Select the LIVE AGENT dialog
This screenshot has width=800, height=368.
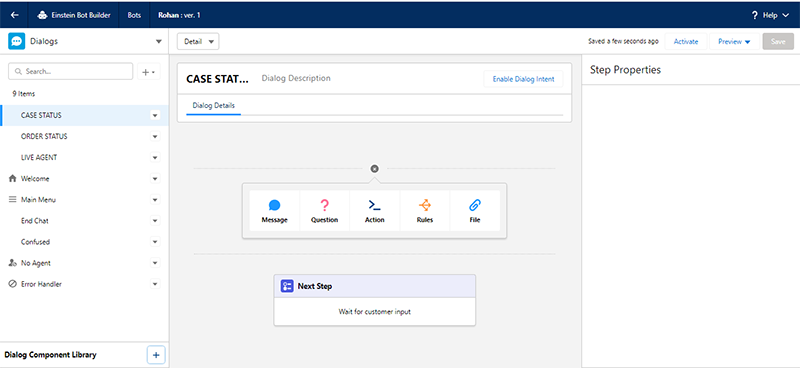(x=85, y=158)
